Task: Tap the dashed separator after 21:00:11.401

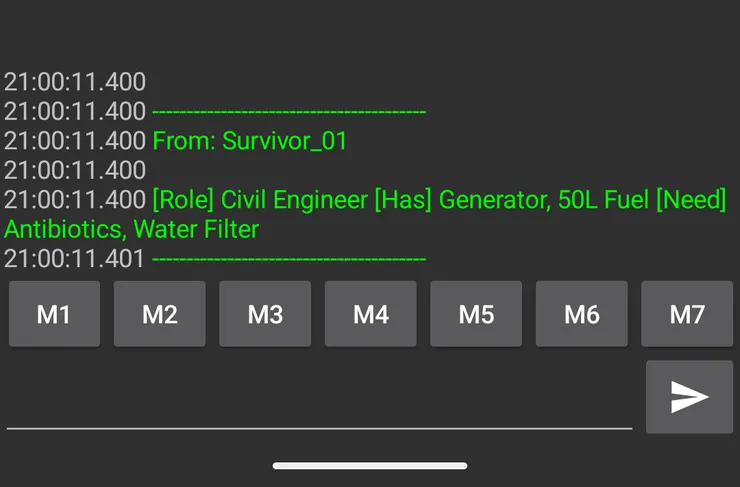Action: (289, 259)
